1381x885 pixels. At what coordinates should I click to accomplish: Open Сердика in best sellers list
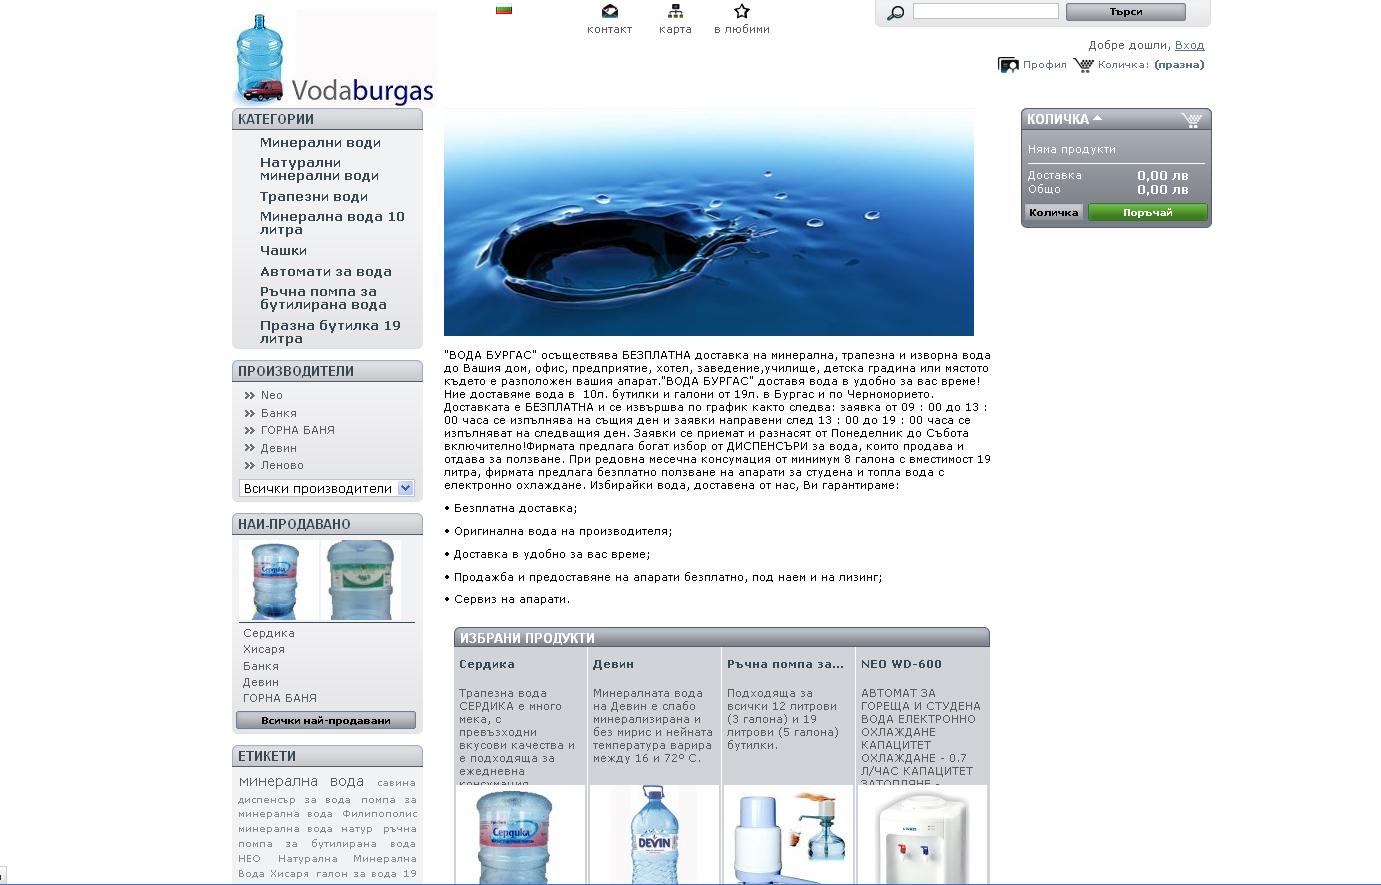[269, 633]
